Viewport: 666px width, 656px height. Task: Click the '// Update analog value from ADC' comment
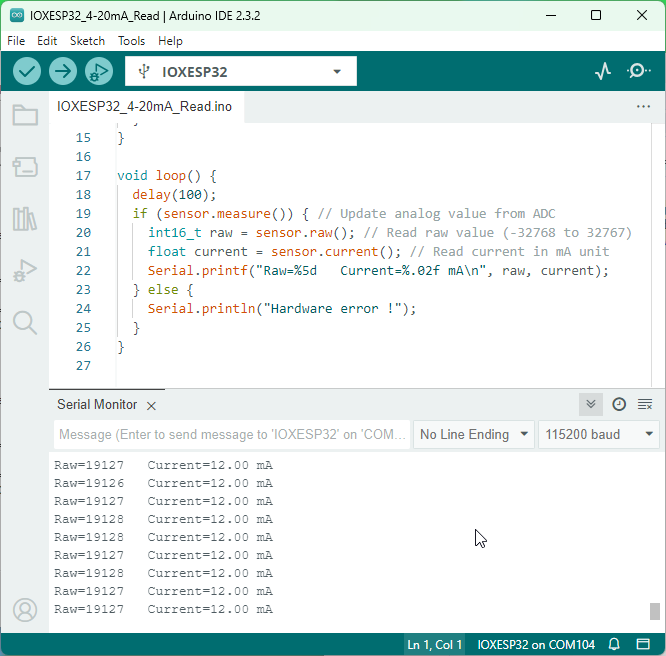437,213
